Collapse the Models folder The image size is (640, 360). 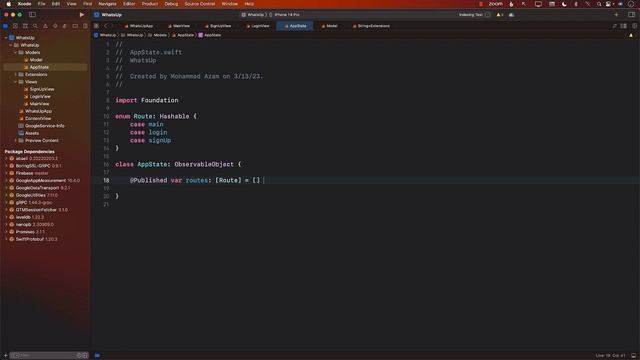pyautogui.click(x=16, y=52)
